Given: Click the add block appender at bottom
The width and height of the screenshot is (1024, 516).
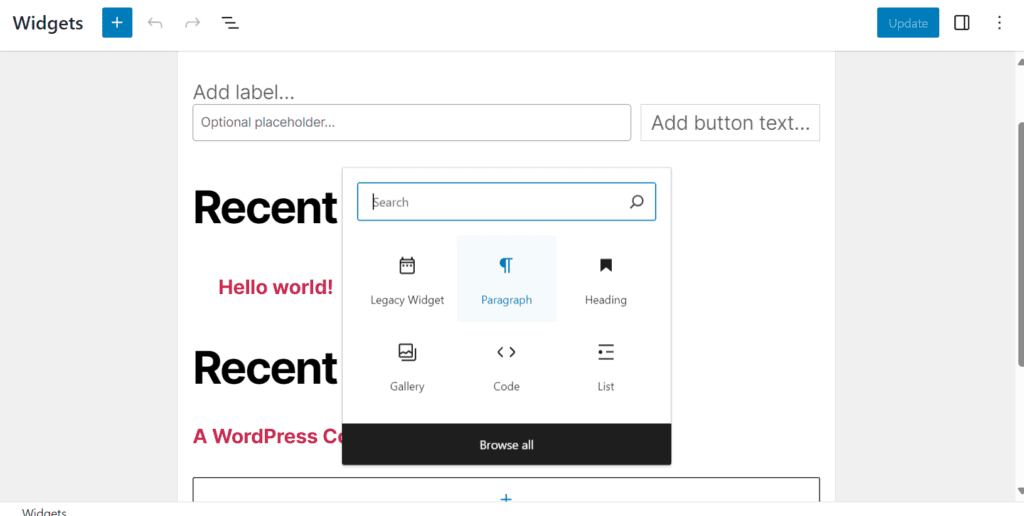Looking at the screenshot, I should pos(506,490).
